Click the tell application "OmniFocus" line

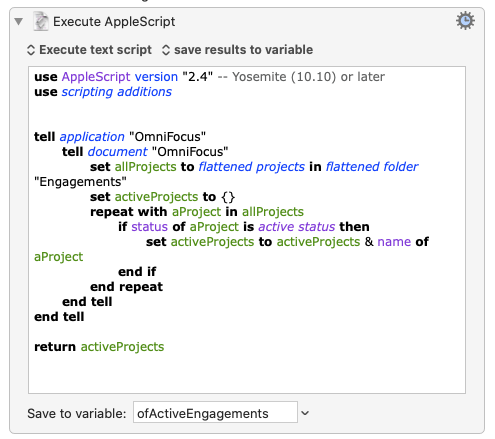(x=120, y=137)
